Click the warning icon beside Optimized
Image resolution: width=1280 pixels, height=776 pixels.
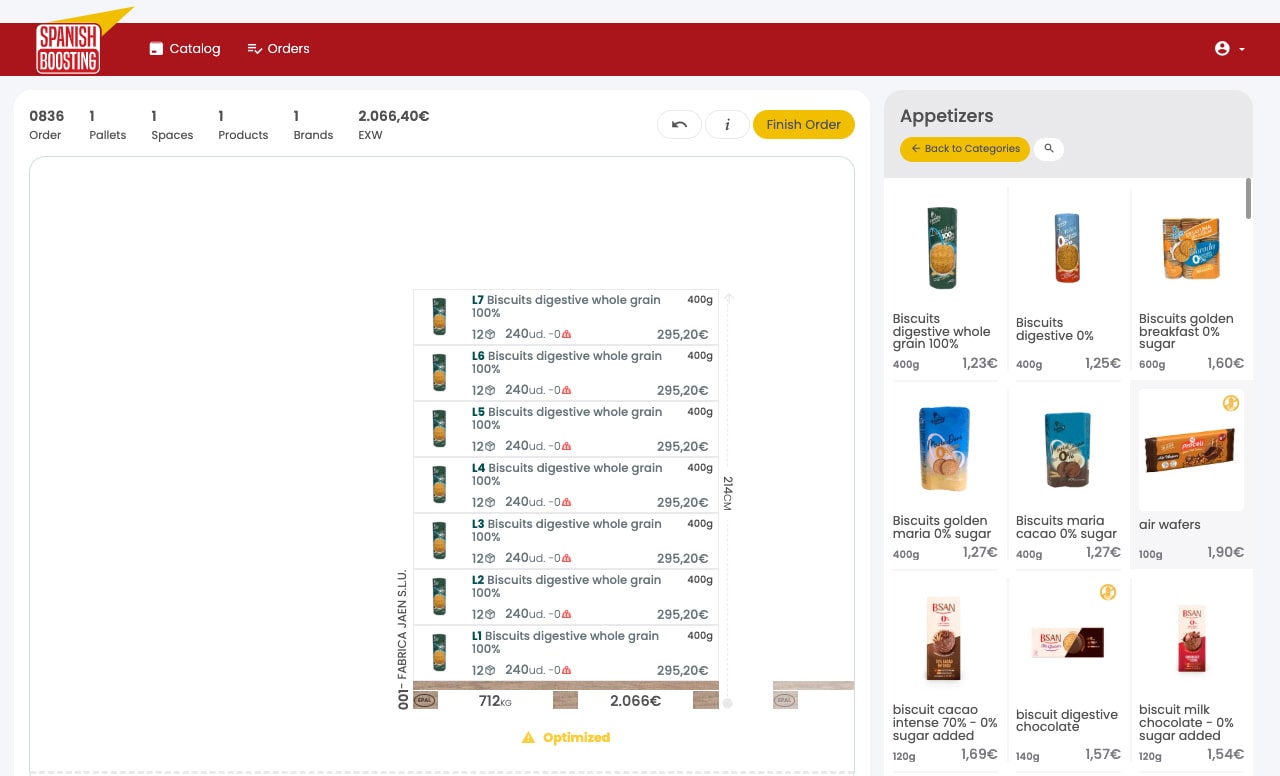click(x=528, y=738)
